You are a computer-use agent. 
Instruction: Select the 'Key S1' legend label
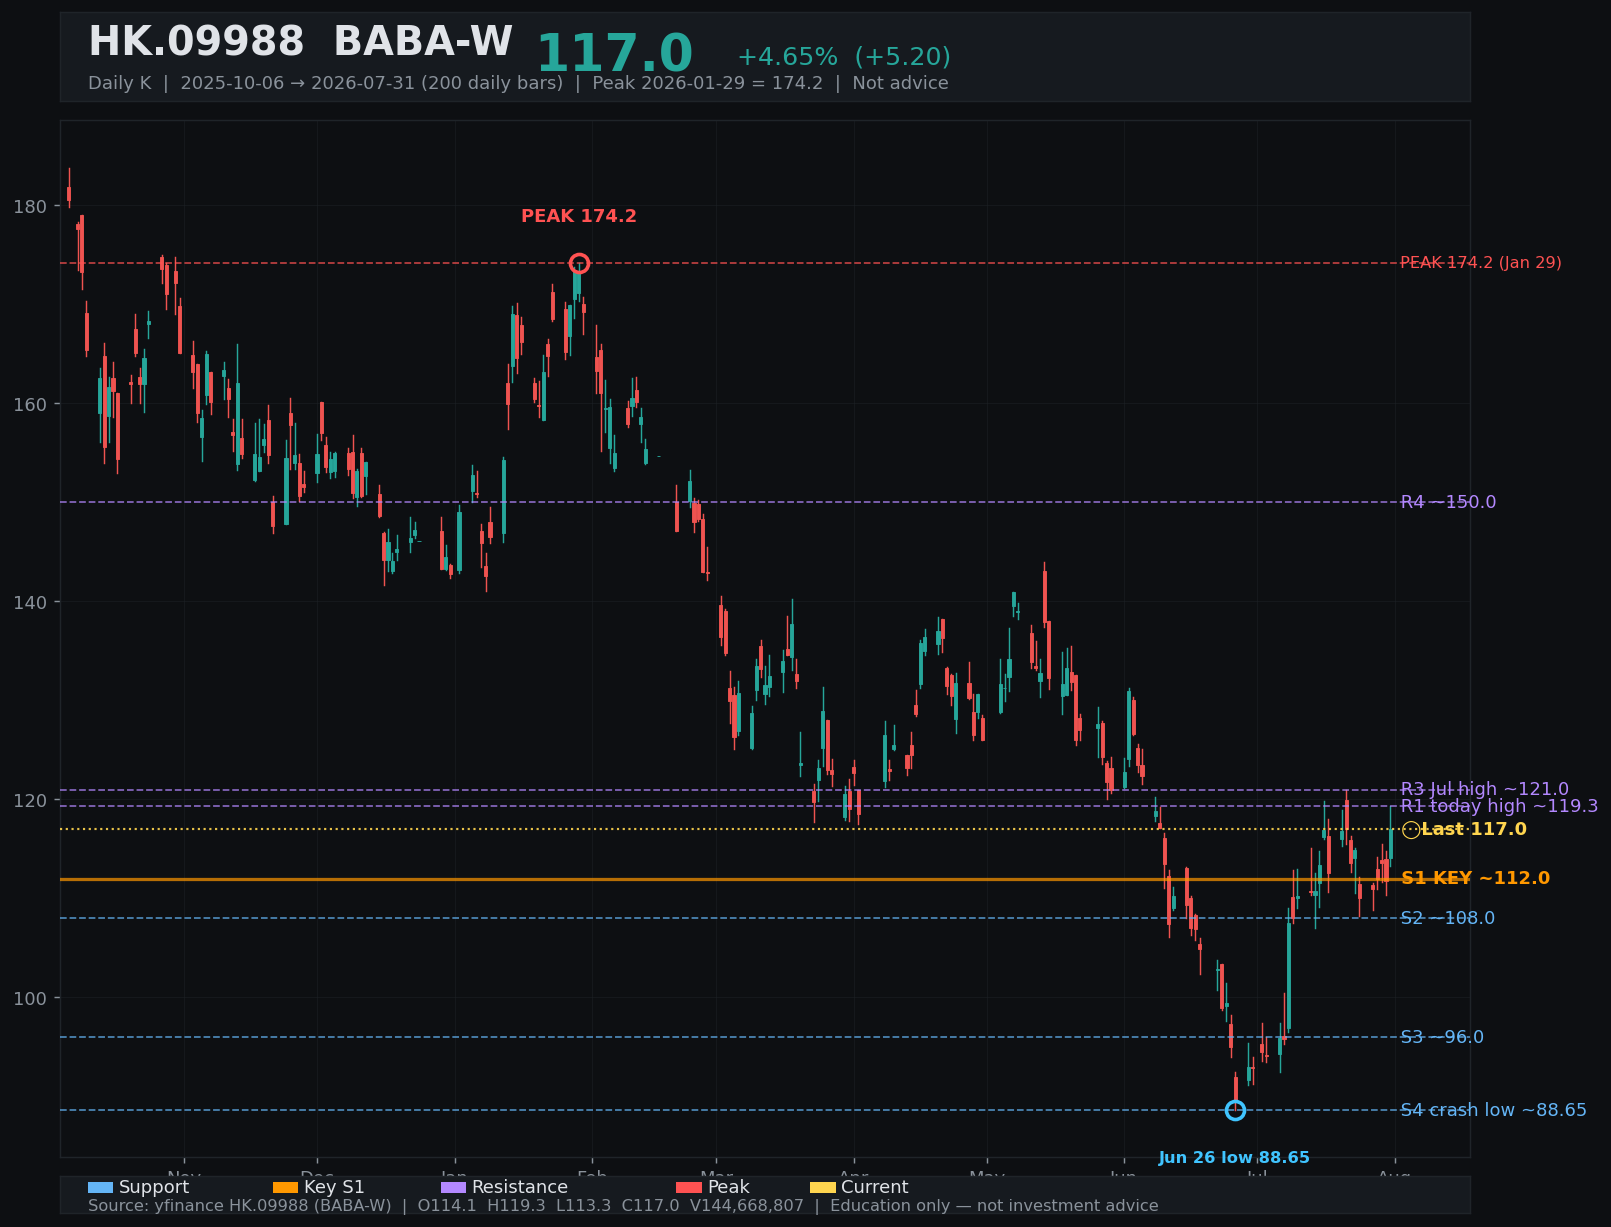pos(334,1187)
